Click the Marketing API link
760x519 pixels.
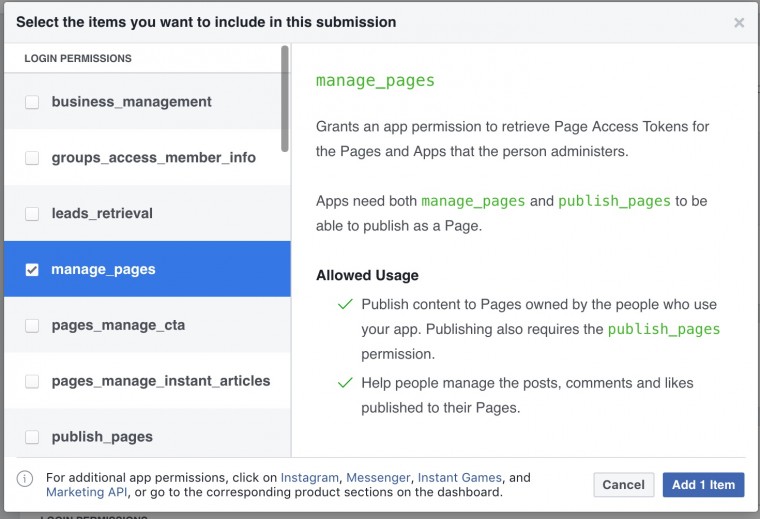click(87, 492)
